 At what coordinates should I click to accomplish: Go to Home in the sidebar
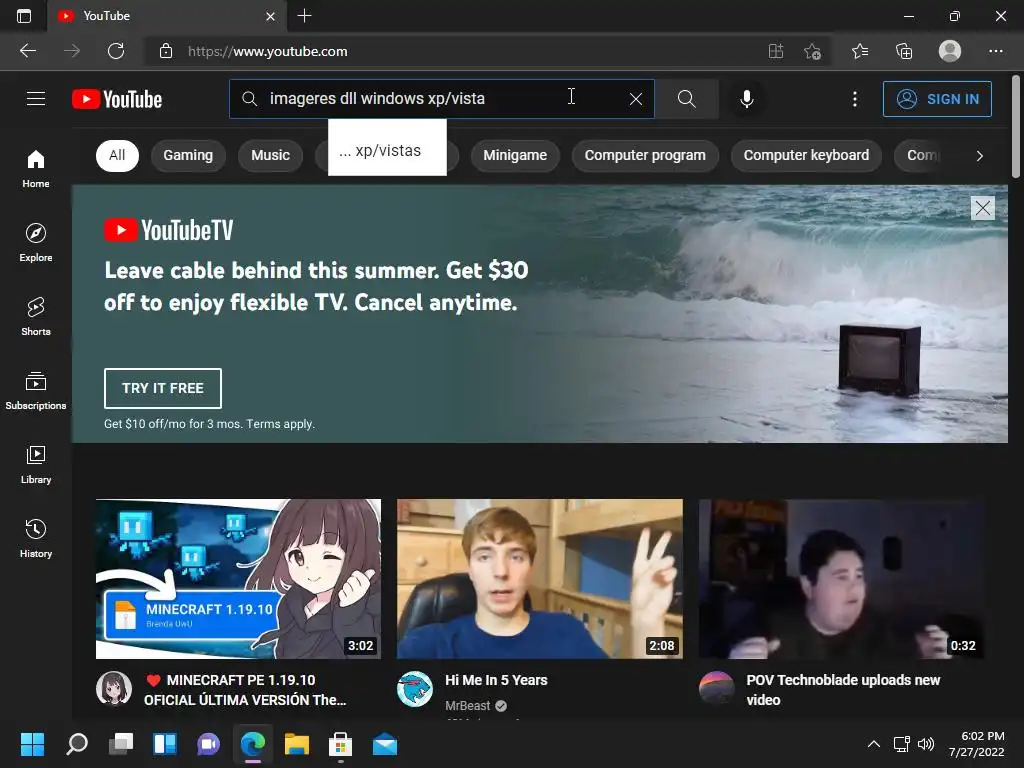[x=36, y=168]
